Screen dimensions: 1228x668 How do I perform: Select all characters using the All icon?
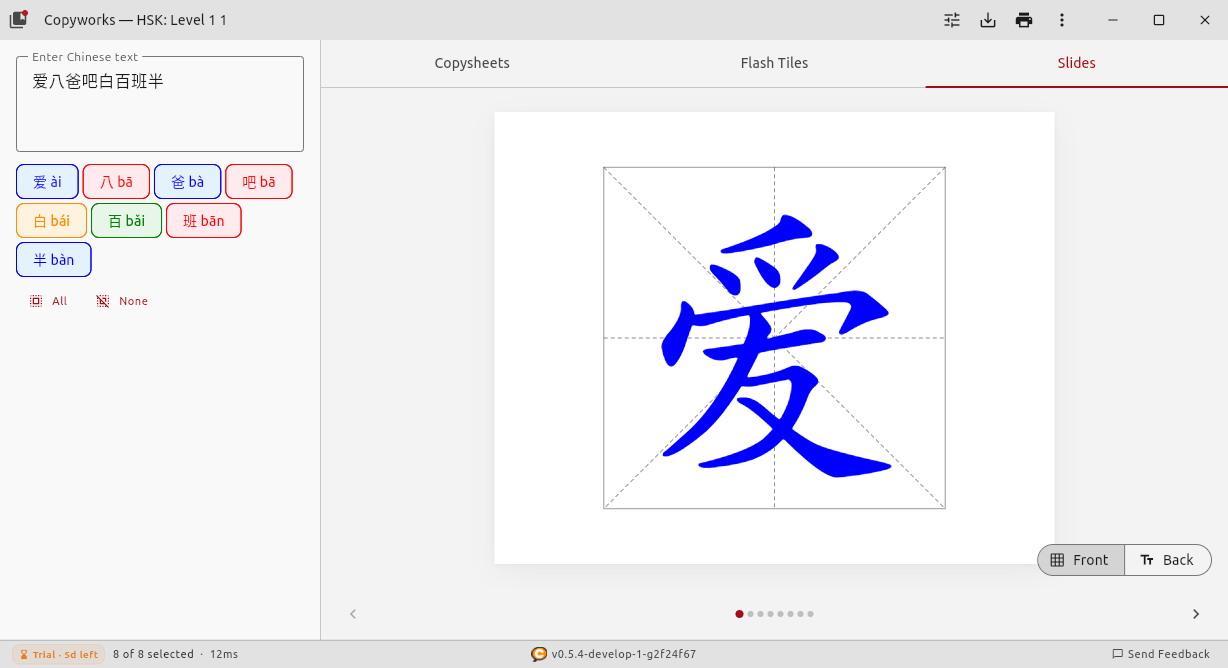(36, 300)
